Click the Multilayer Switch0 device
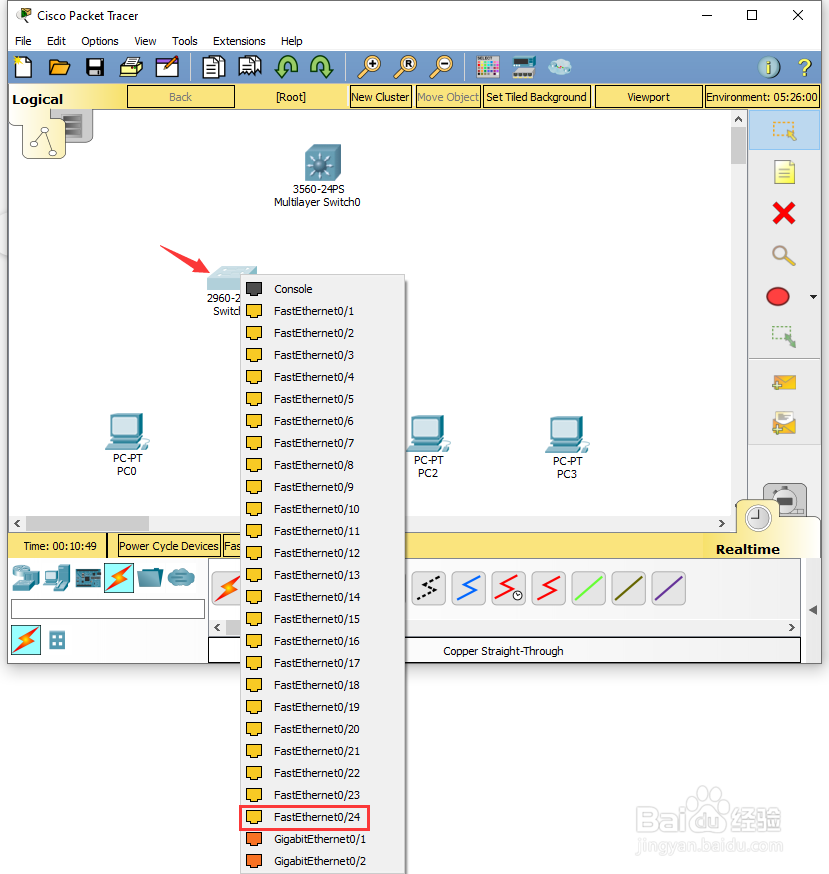The width and height of the screenshot is (829, 874). point(322,162)
